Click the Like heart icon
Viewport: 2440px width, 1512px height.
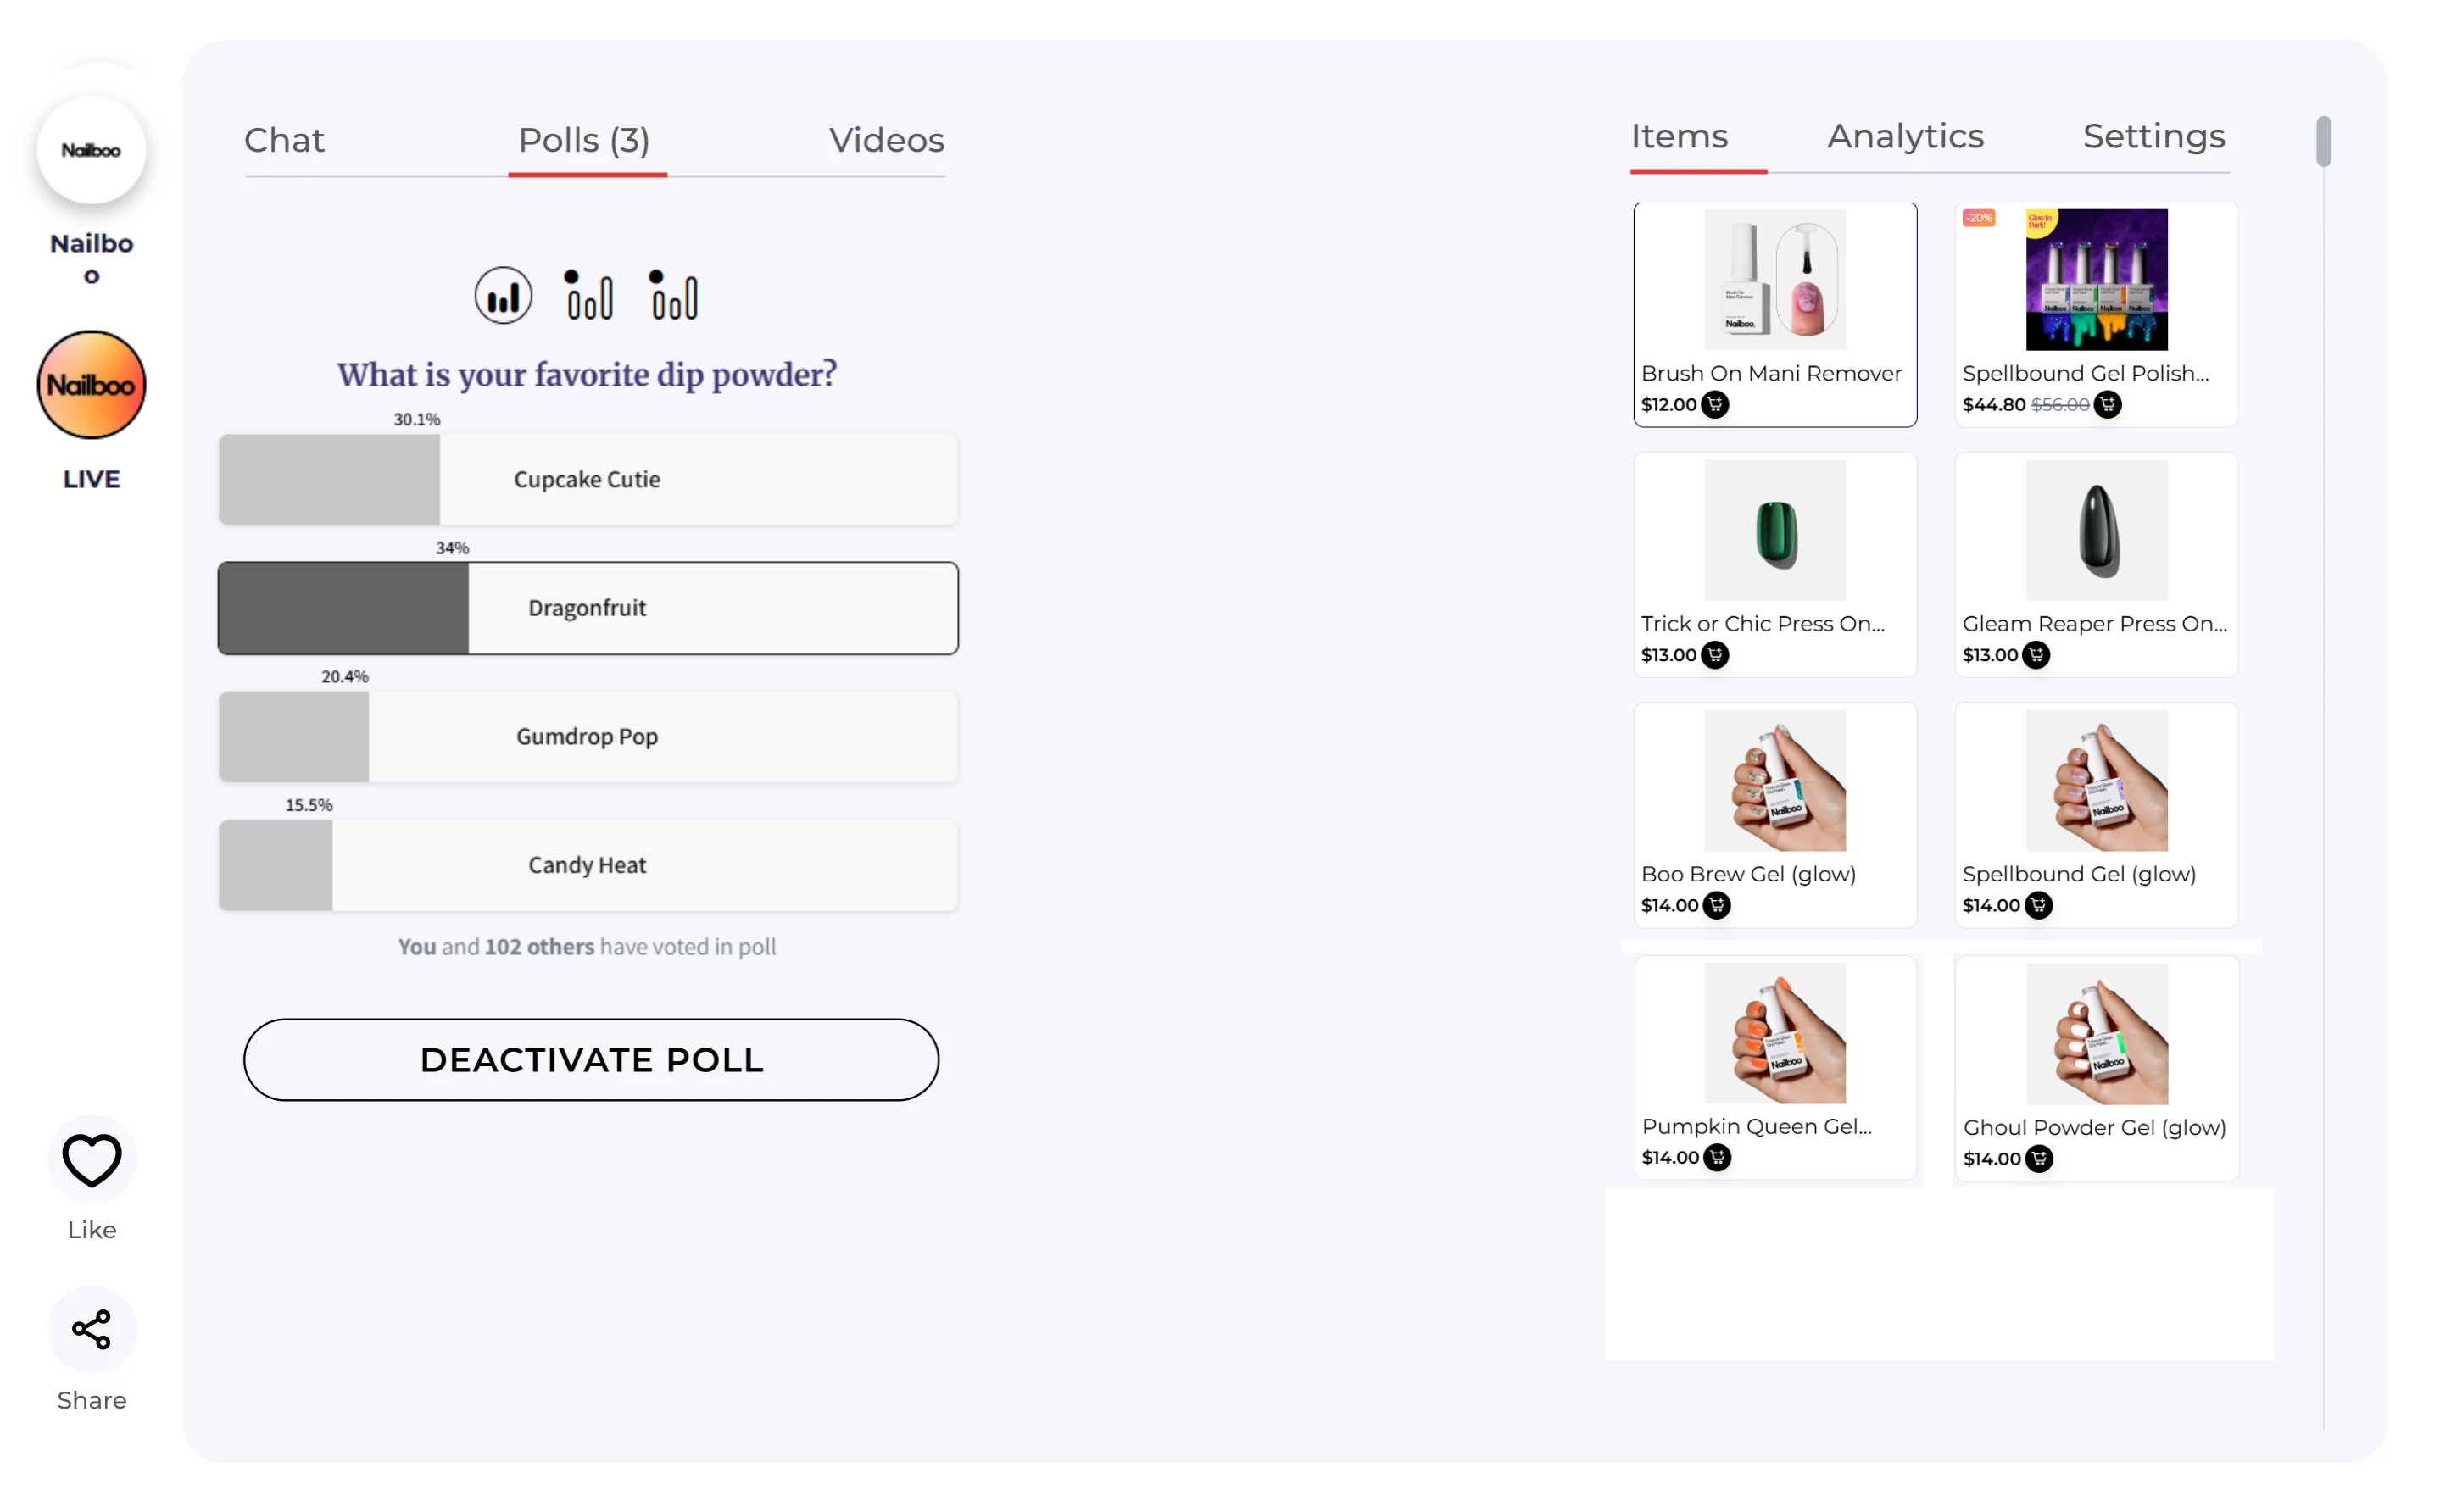92,1159
